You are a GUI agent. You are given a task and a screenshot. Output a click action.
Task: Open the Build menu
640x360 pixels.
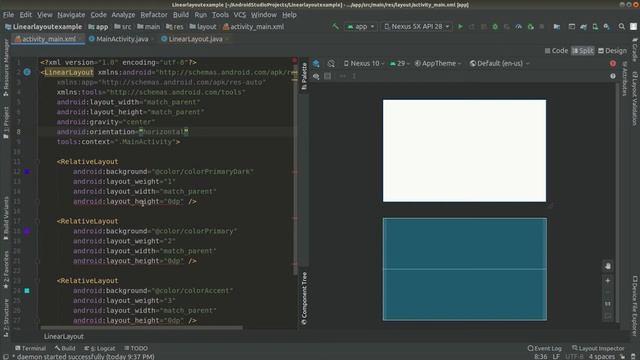point(180,15)
